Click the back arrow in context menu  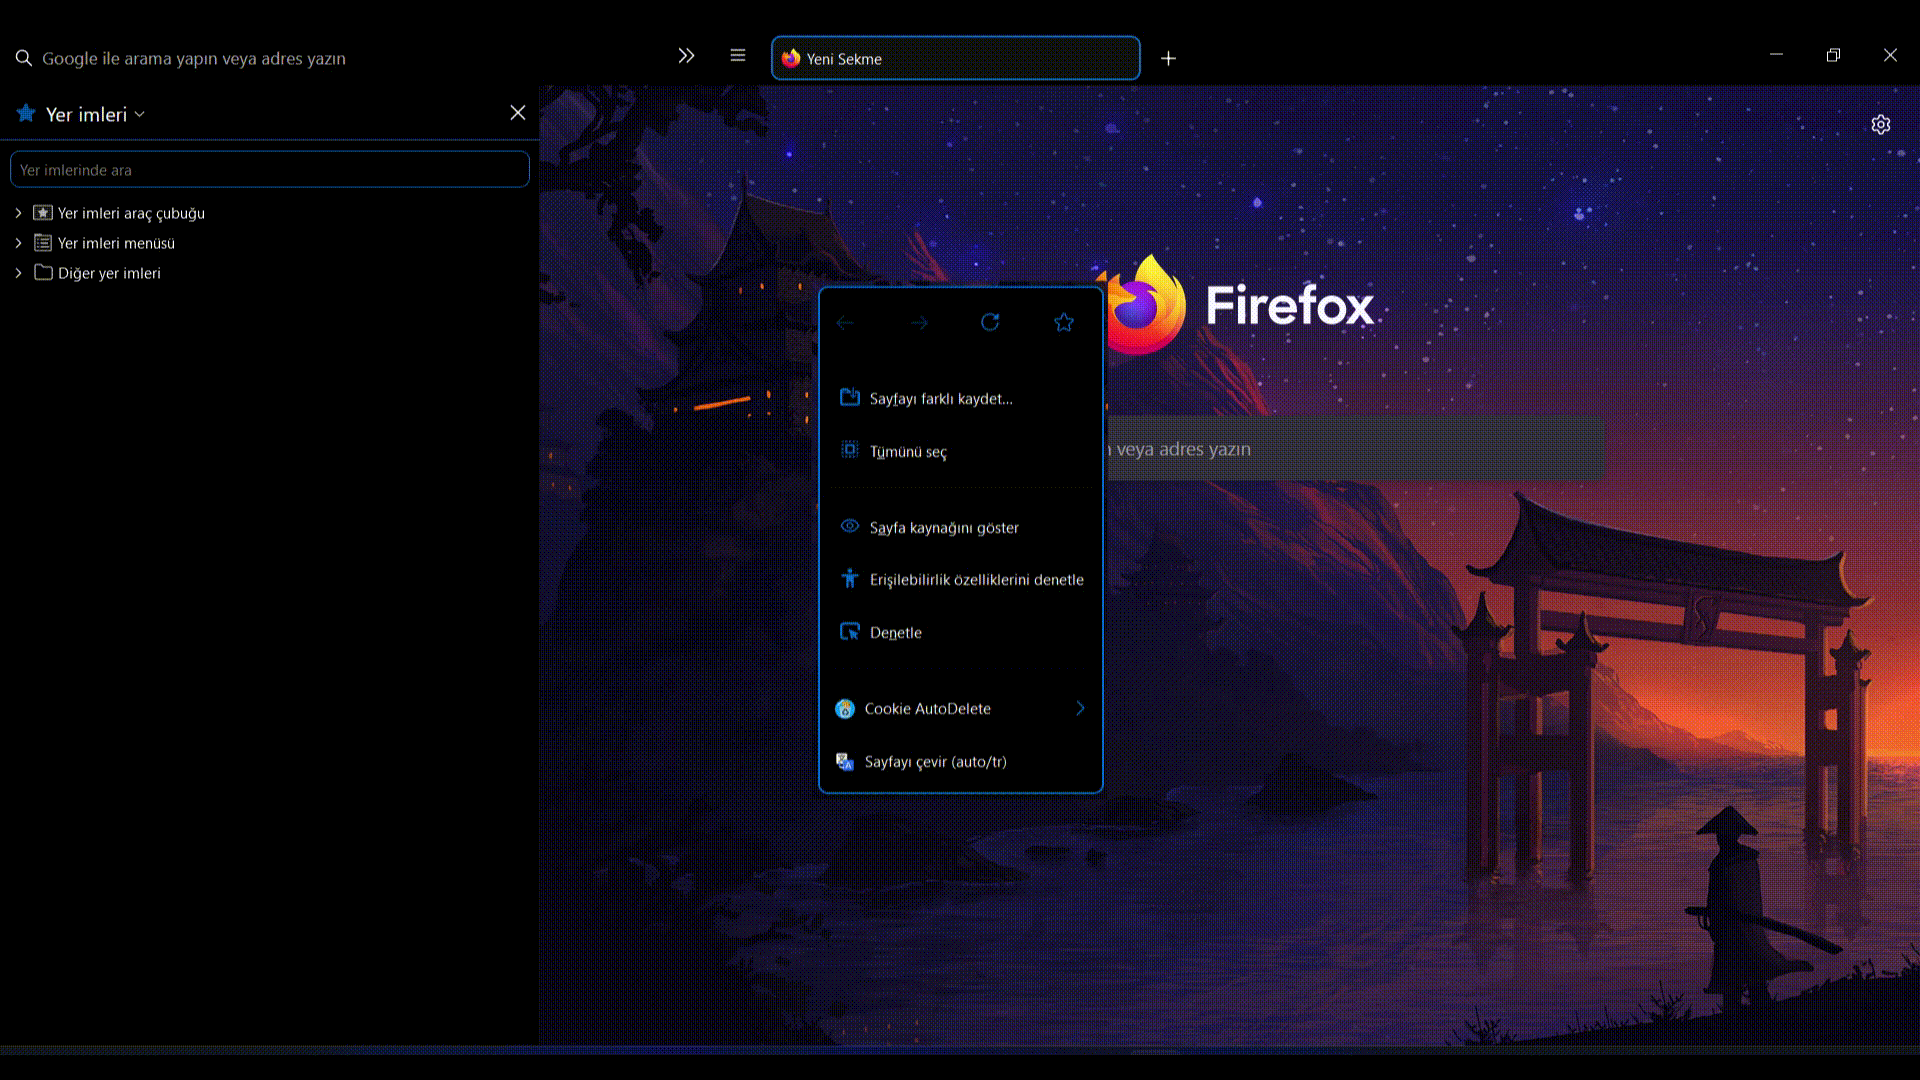(x=845, y=322)
